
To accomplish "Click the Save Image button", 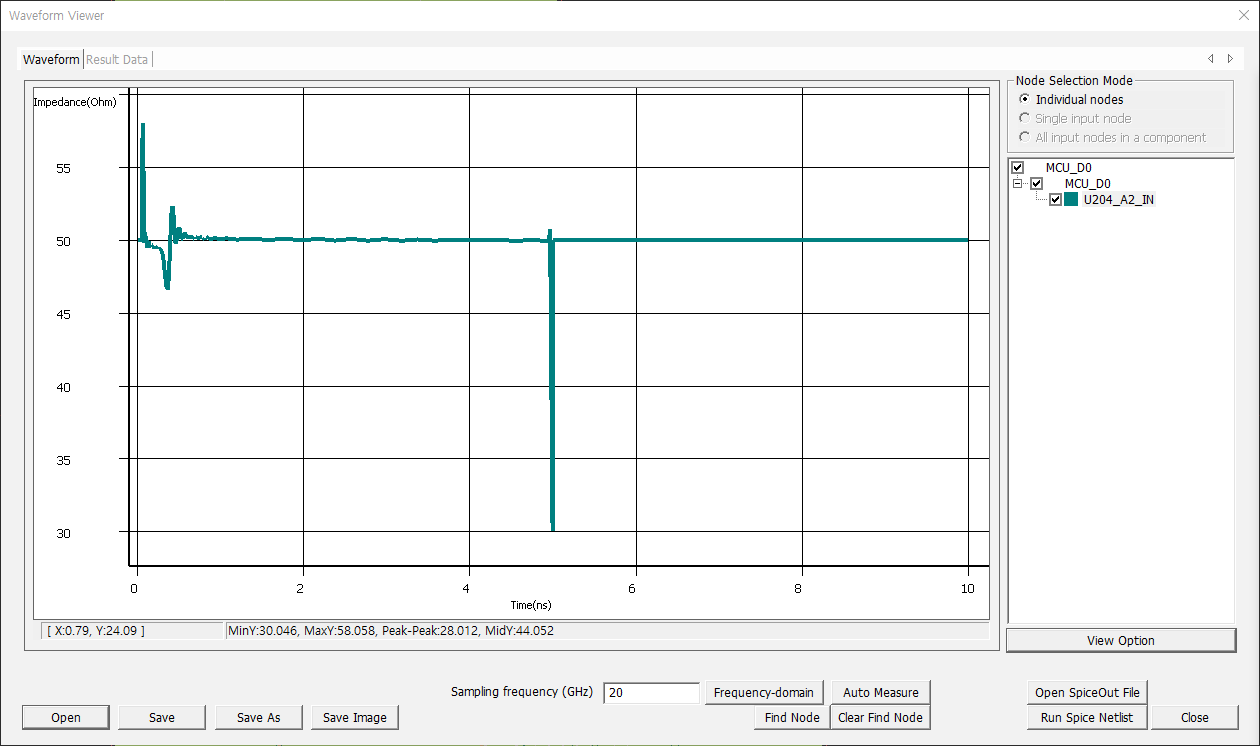I will click(355, 718).
